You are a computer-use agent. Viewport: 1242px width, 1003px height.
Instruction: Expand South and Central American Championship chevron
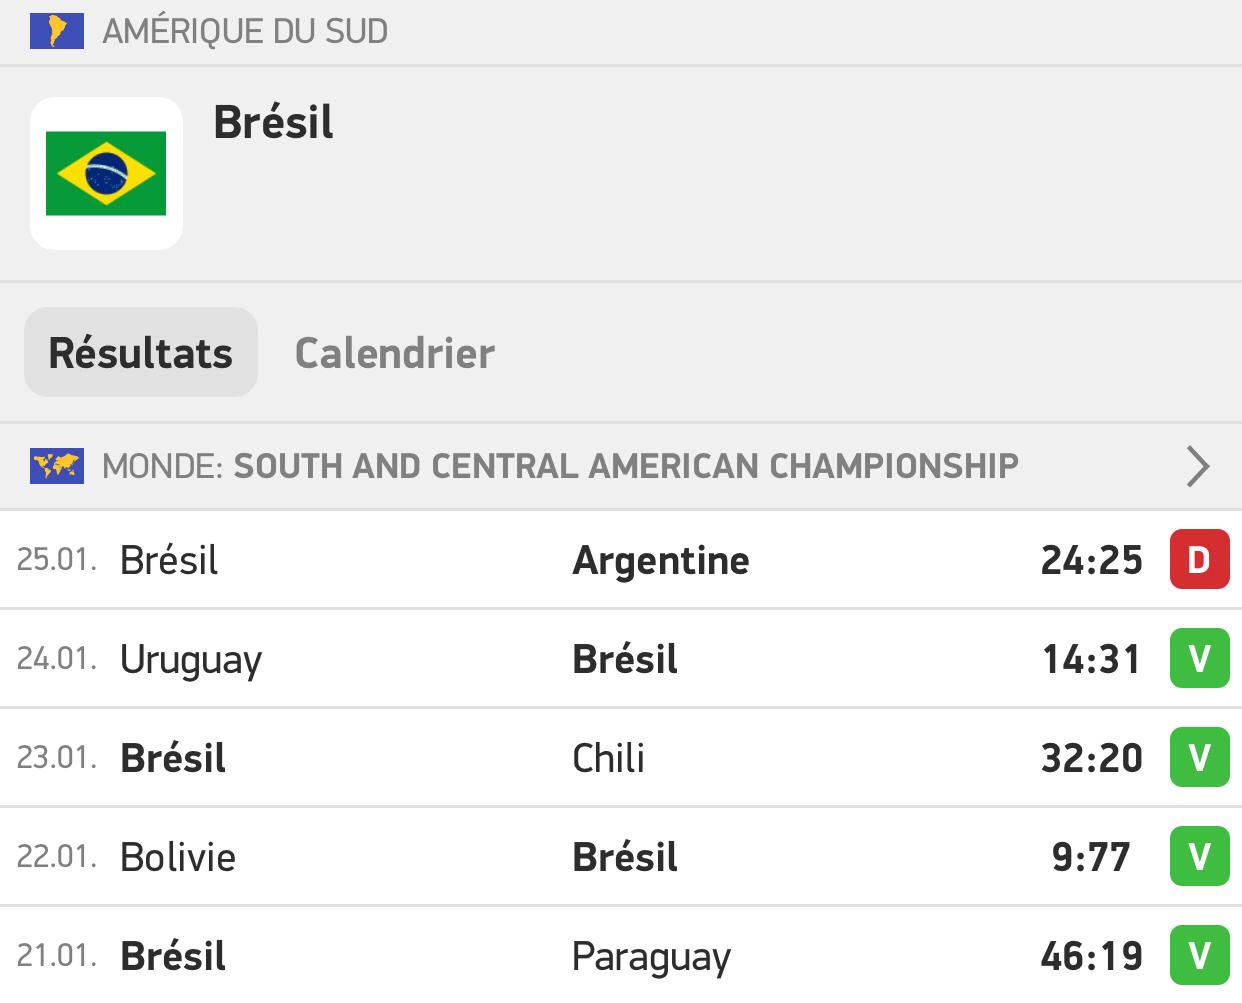point(1197,466)
